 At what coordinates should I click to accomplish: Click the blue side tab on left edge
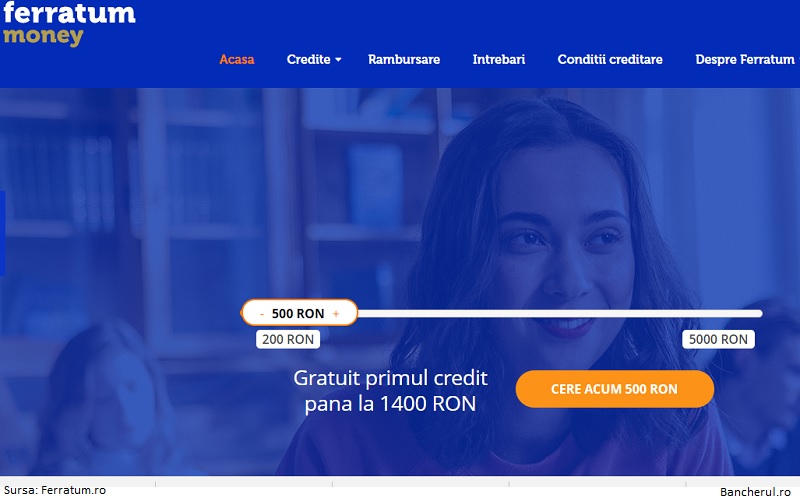(x=2, y=233)
